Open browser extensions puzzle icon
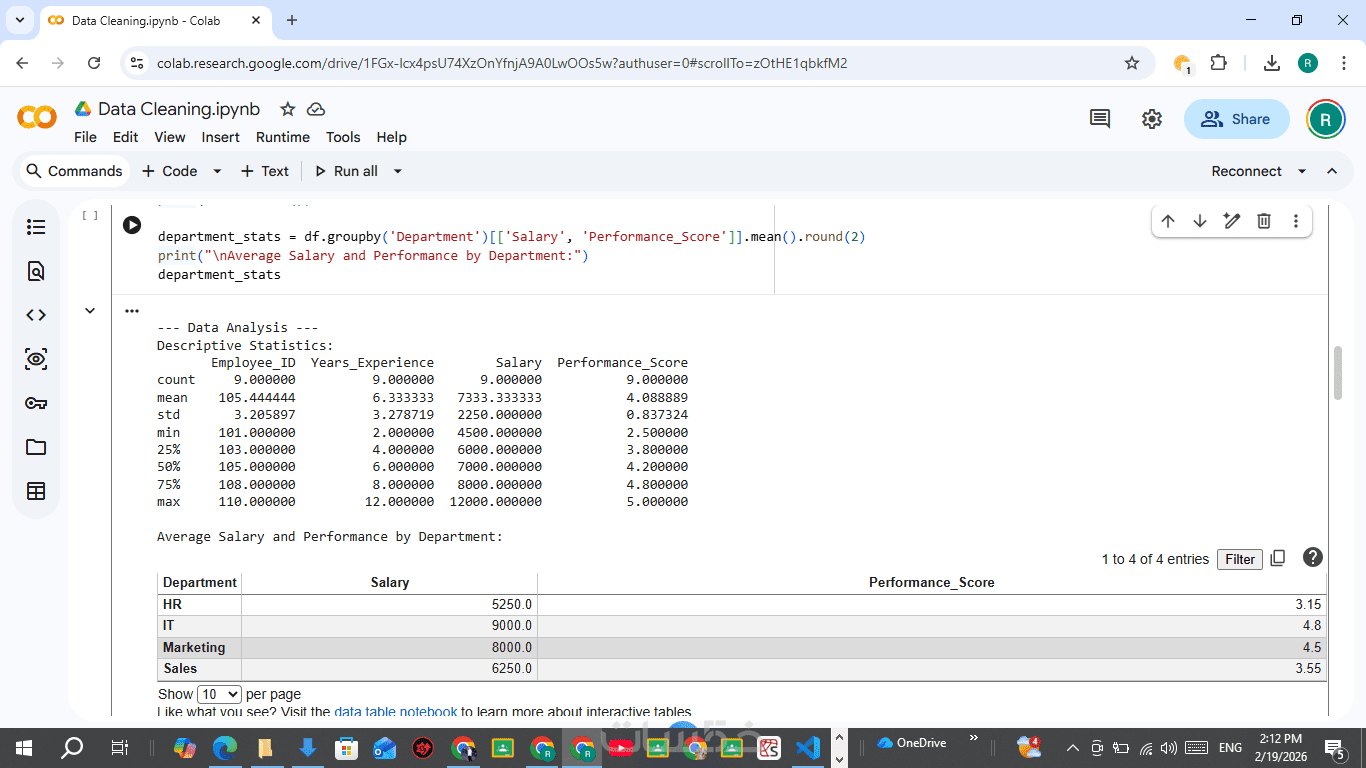 [1218, 63]
